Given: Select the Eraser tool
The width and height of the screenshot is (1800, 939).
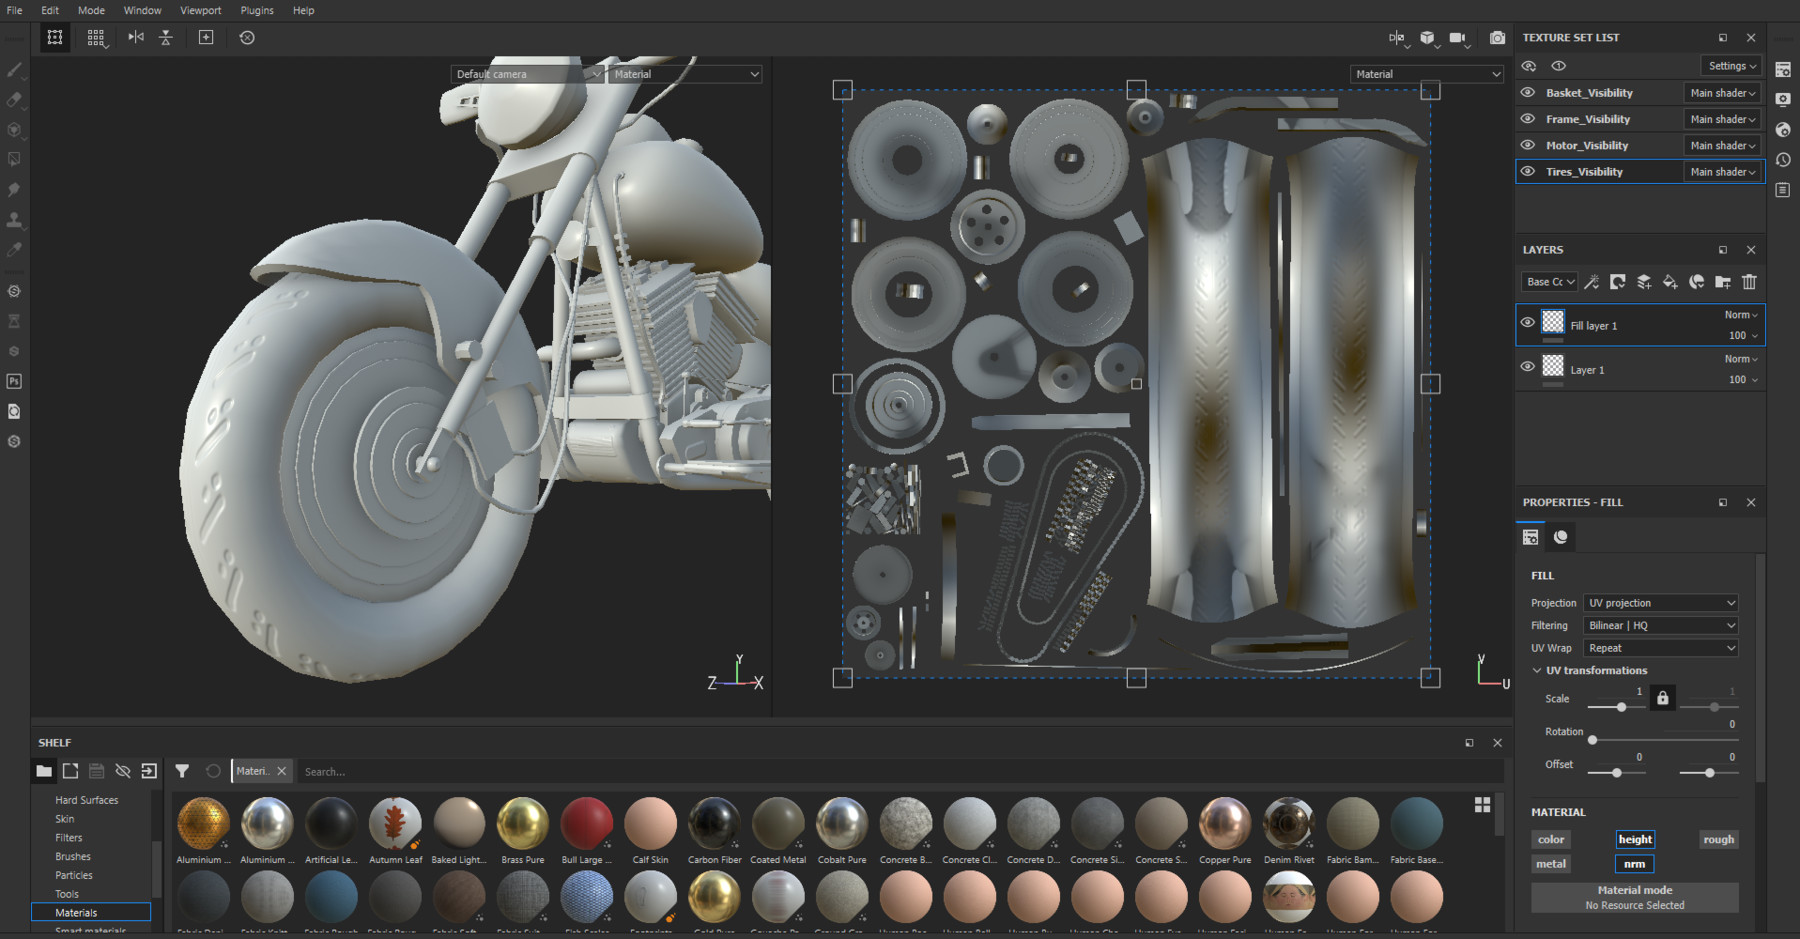Looking at the screenshot, I should [14, 99].
